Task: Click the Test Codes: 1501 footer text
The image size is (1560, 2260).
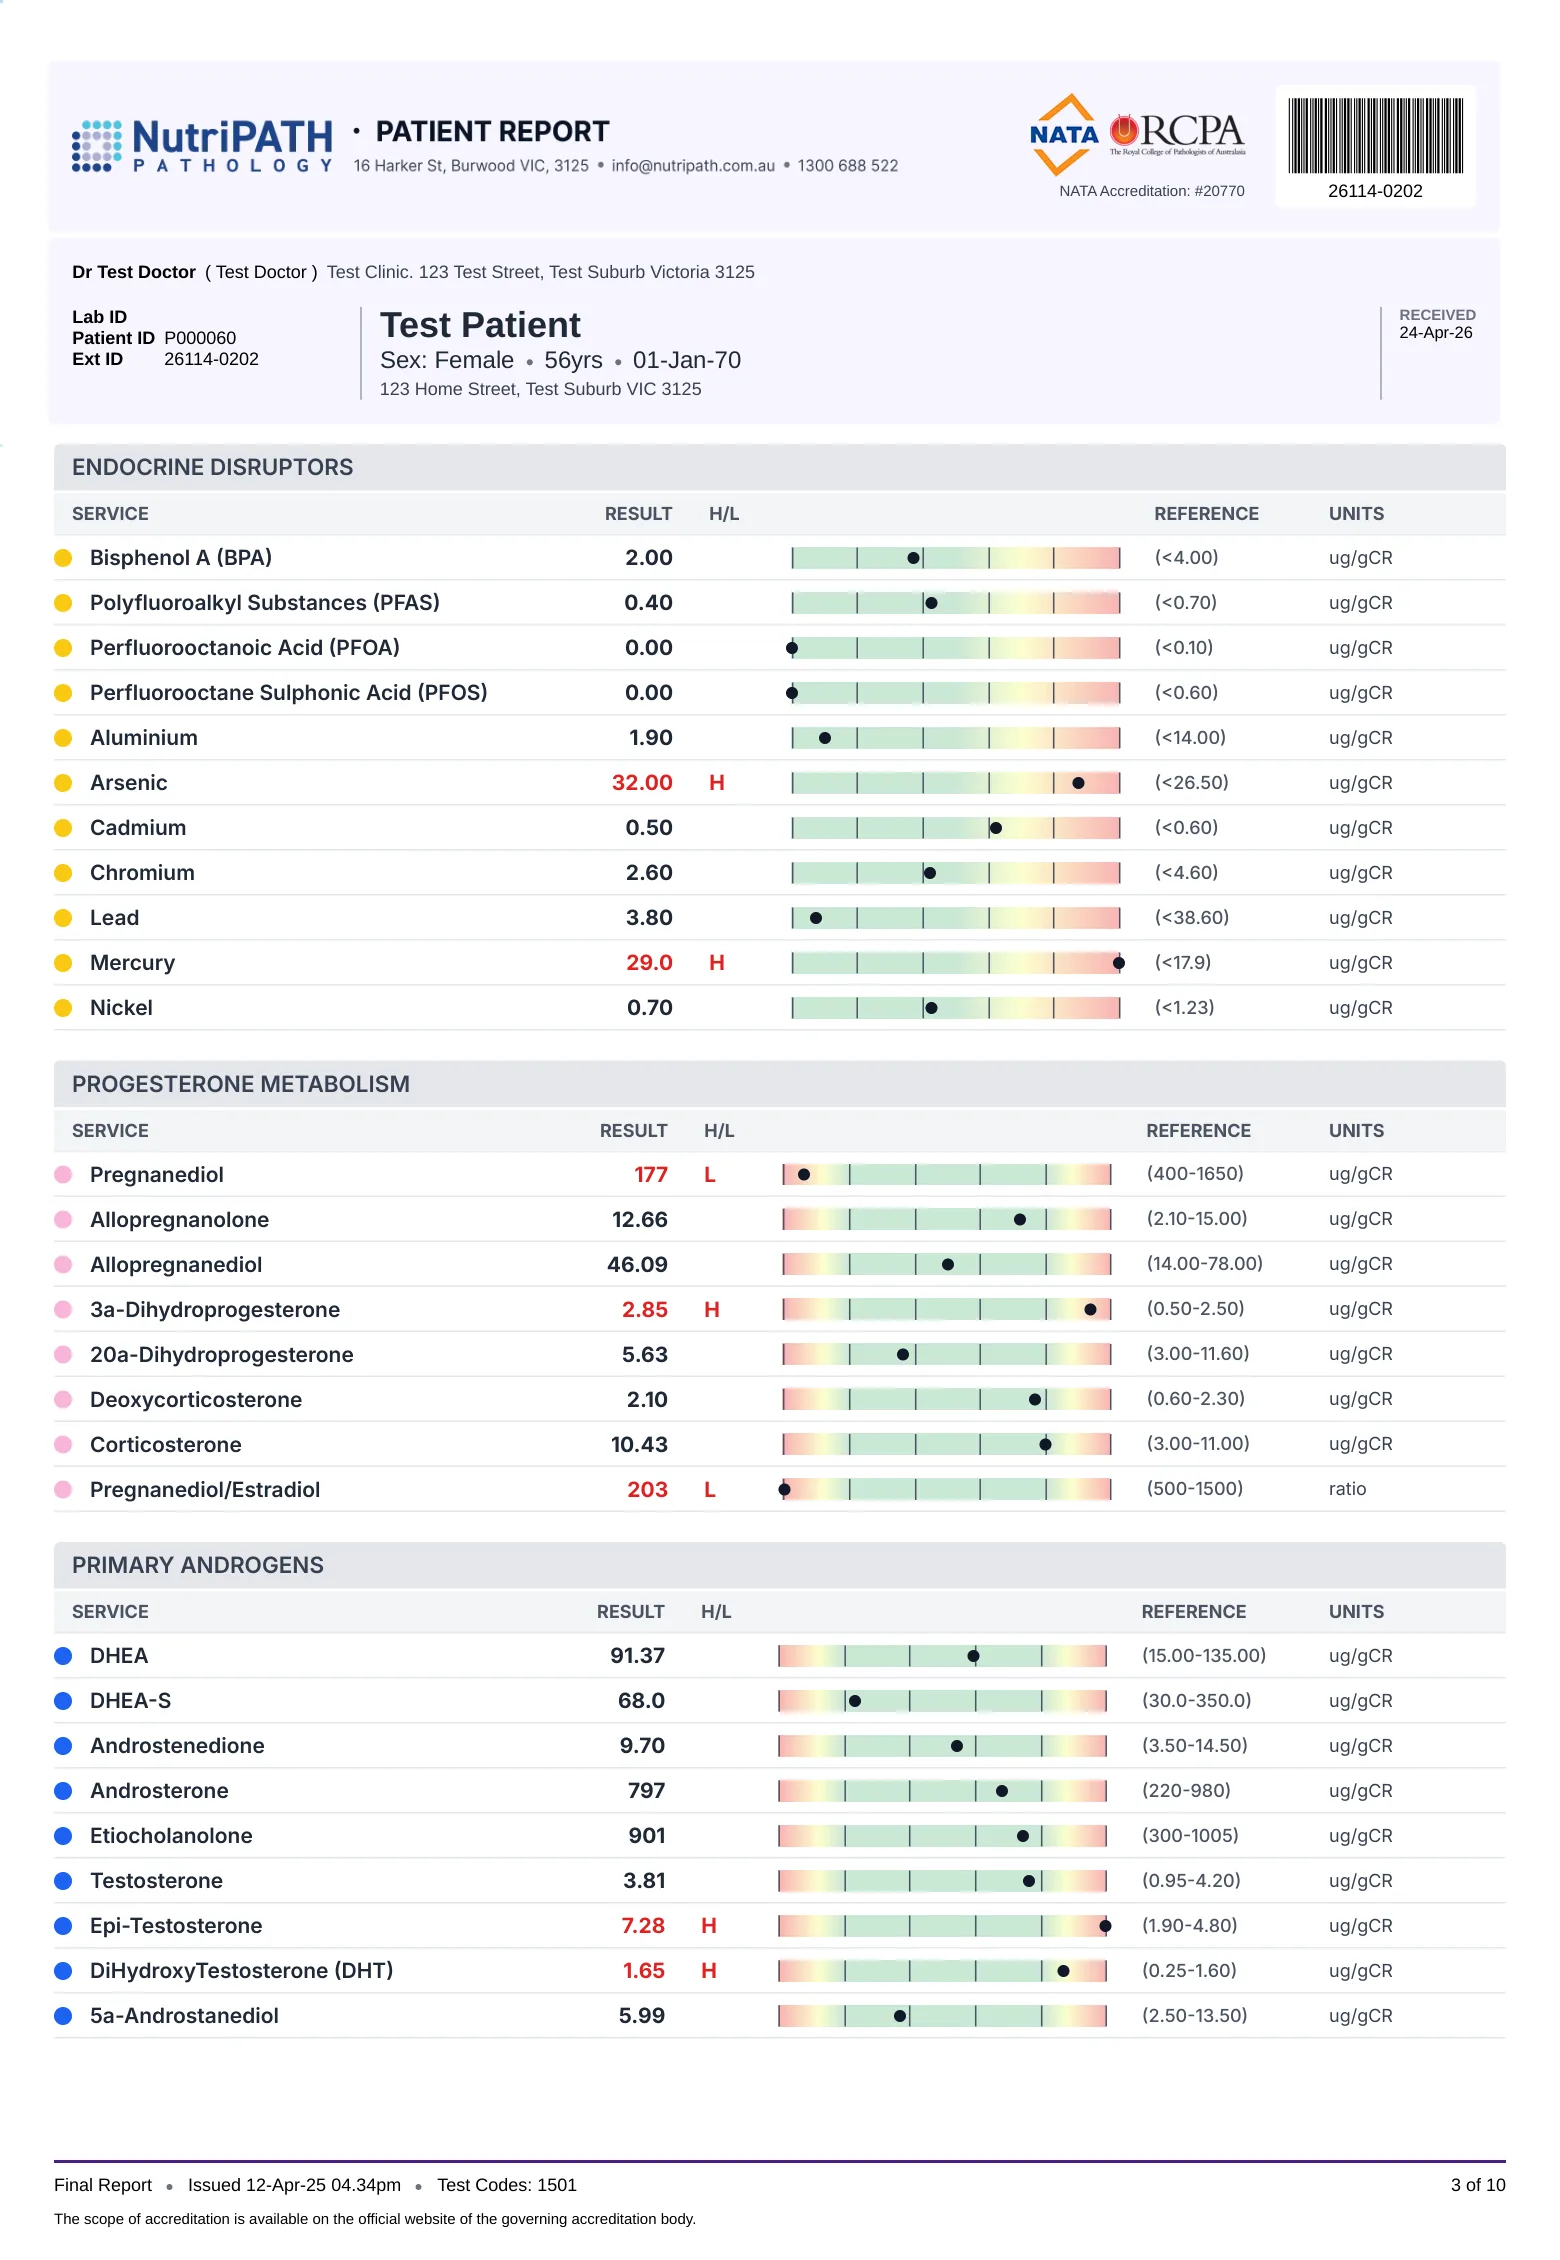Action: 507,2185
